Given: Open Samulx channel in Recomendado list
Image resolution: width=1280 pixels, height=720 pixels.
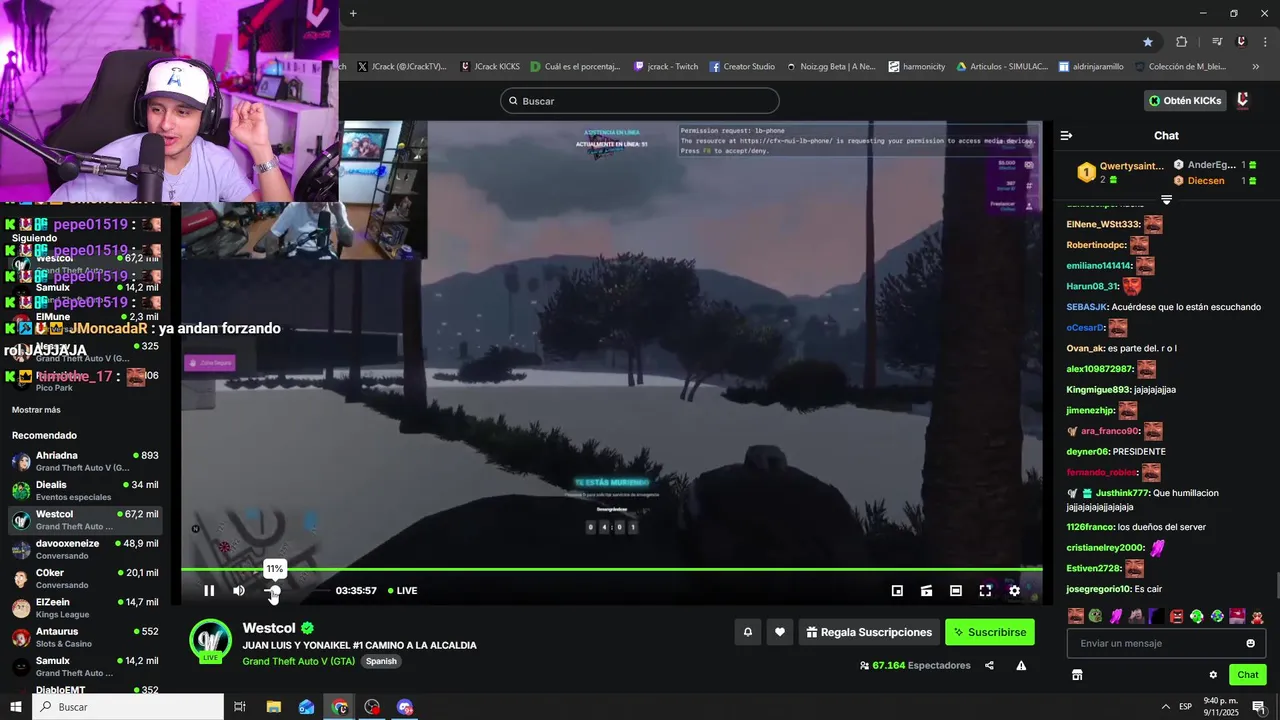Looking at the screenshot, I should 85,666.
